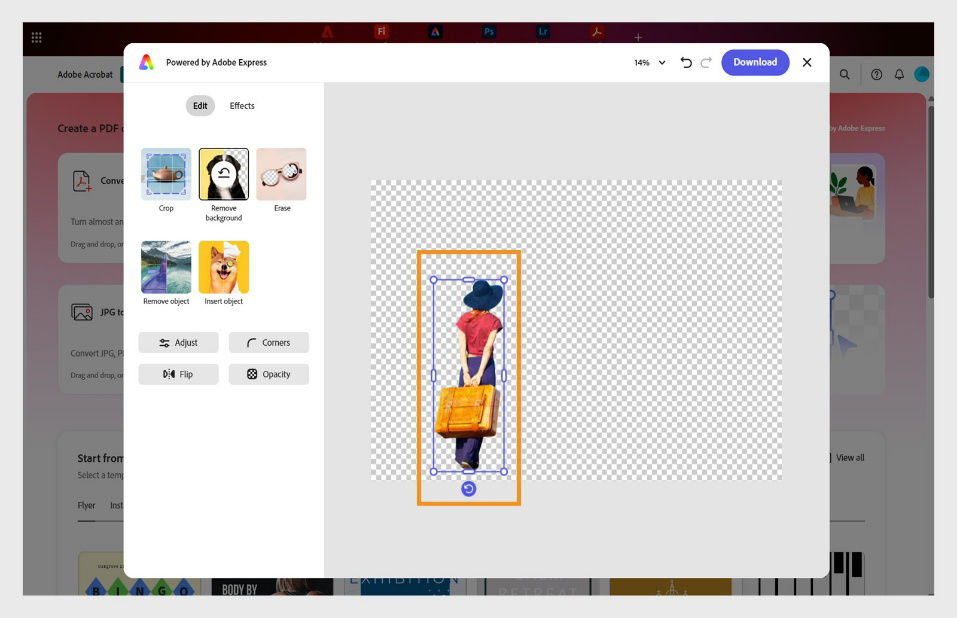Close the Adobe Express editor dialog
This screenshot has height=618, width=957.
pyautogui.click(x=807, y=62)
